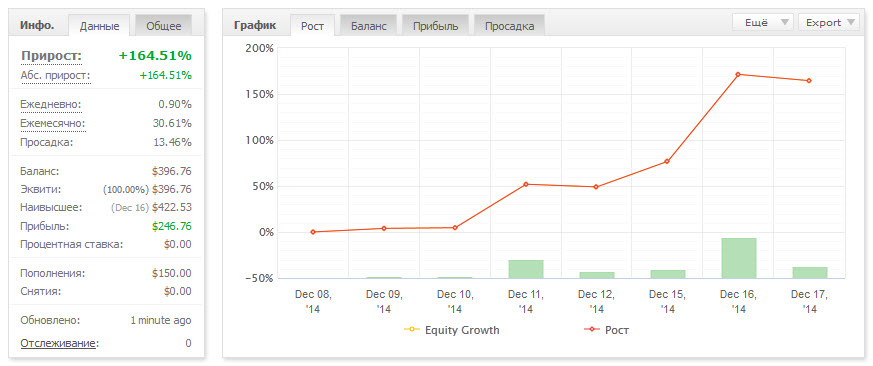Screen dimensions: 873x366
Task: Click the Наивысшее value $422.53
Action: (171, 208)
